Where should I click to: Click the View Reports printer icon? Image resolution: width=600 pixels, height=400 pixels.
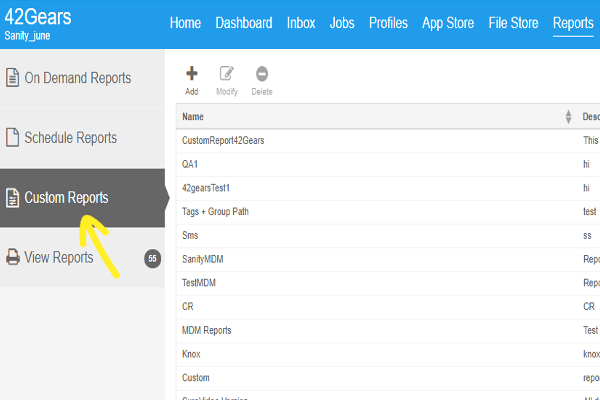pos(13,257)
